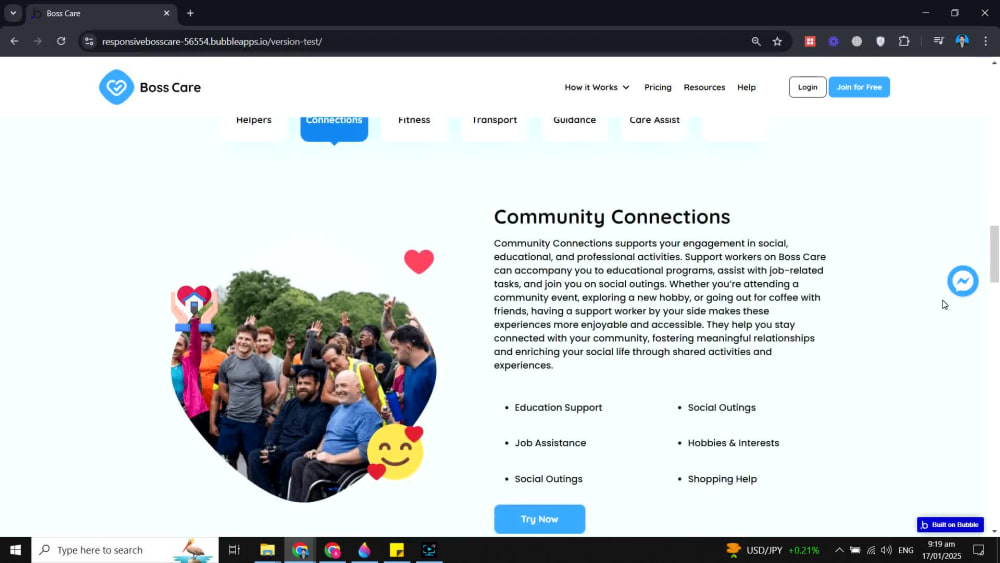The image size is (1000, 563).
Task: Open the Chrome profile avatar
Action: tap(962, 41)
